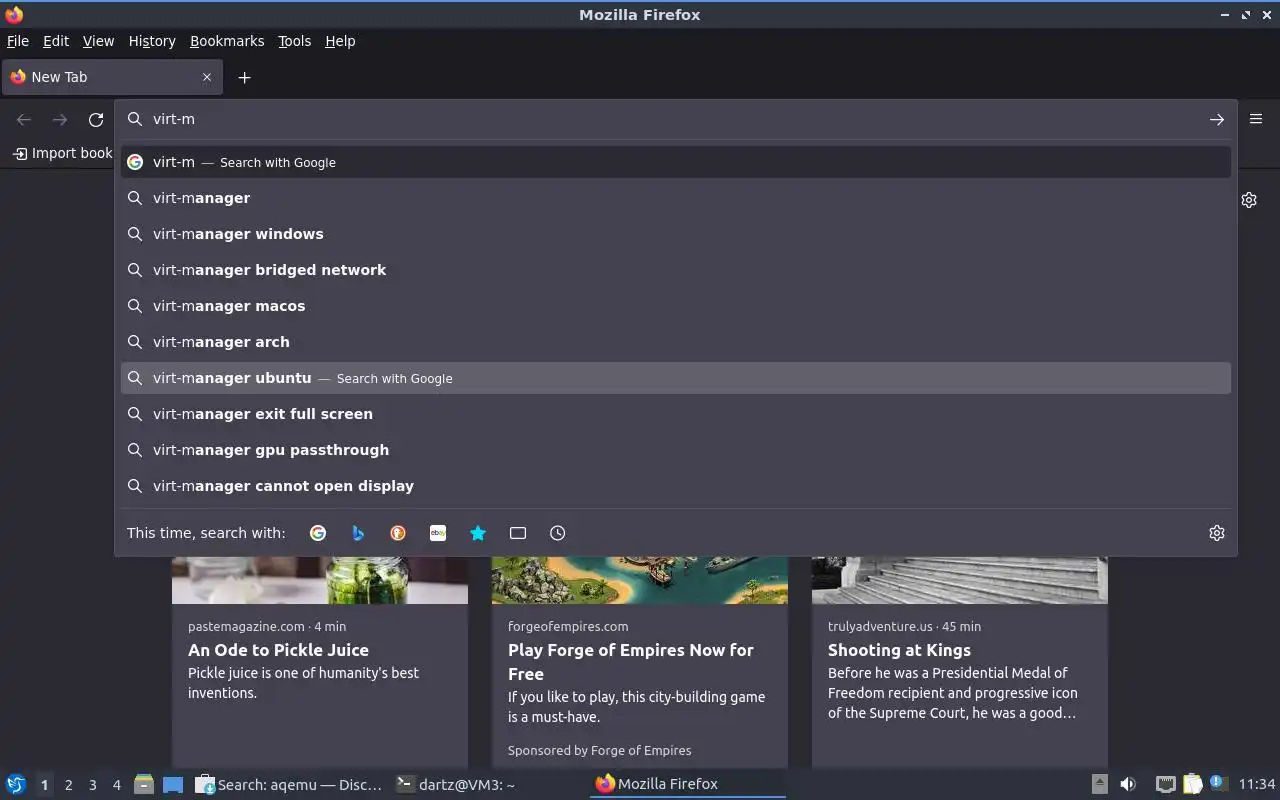Open file manager from taskbar
Viewport: 1280px width, 800px height.
[144, 784]
